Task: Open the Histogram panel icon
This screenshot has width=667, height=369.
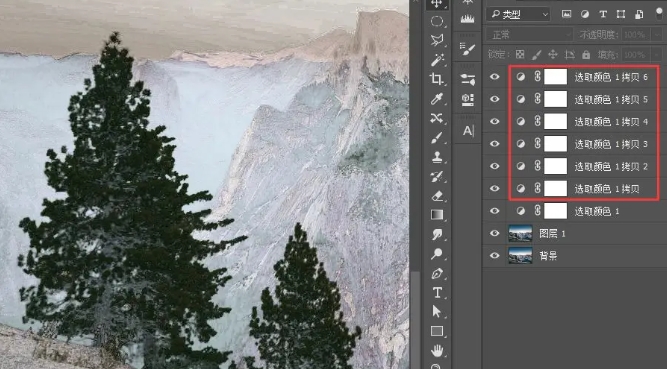Action: tap(467, 19)
